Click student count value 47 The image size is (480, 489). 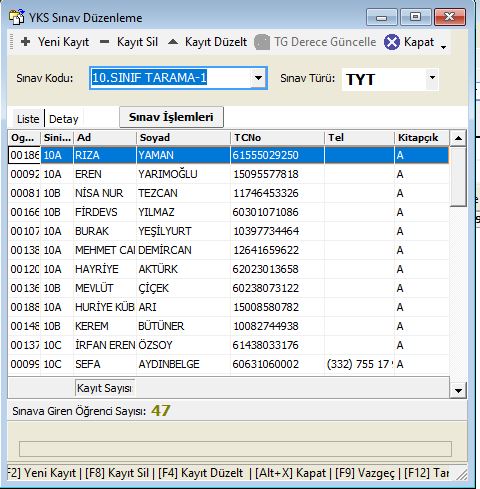pos(161,411)
